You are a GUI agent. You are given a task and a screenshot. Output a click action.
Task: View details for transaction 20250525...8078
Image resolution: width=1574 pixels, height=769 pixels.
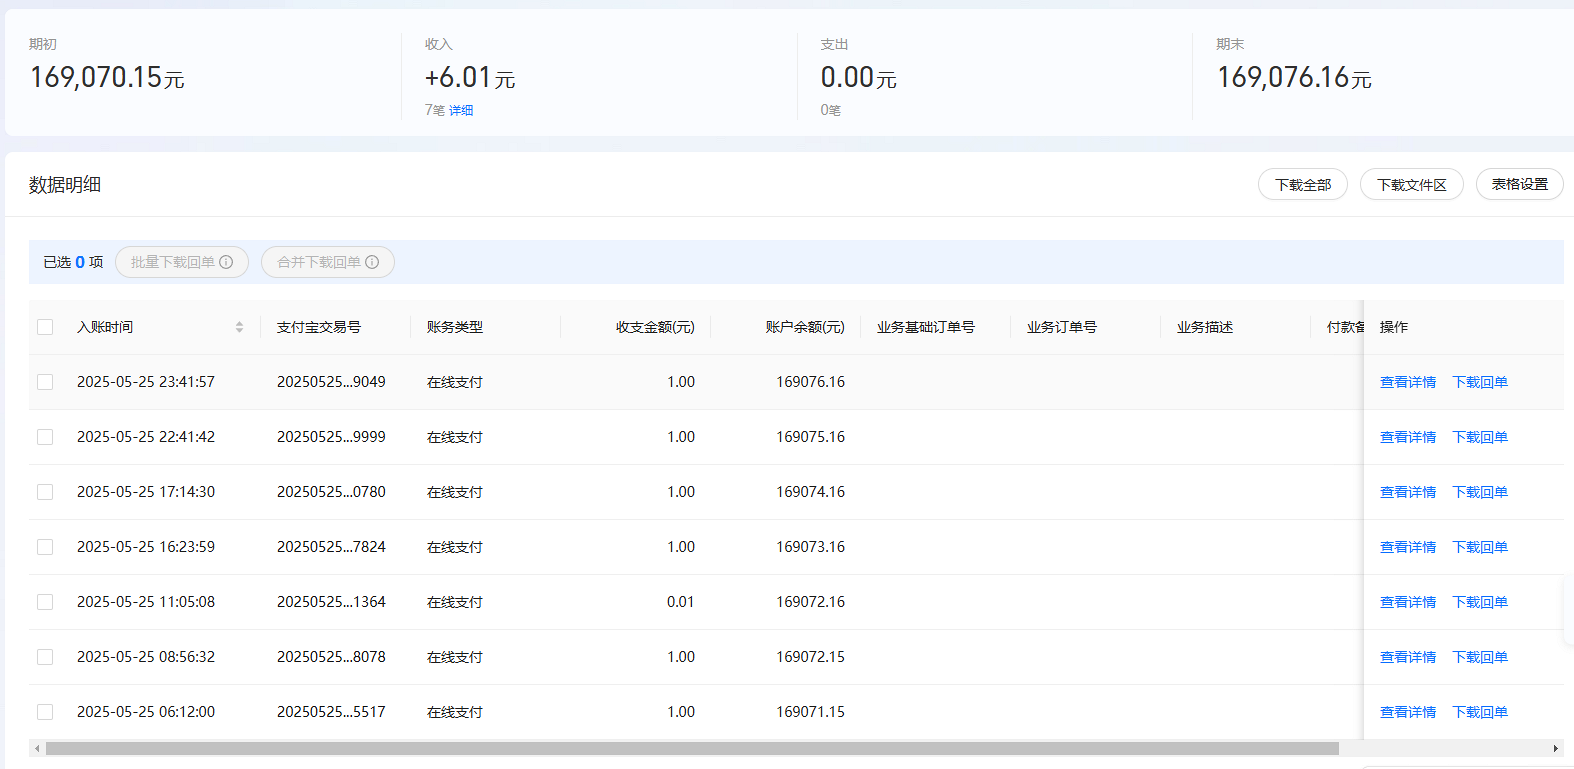(x=1408, y=657)
